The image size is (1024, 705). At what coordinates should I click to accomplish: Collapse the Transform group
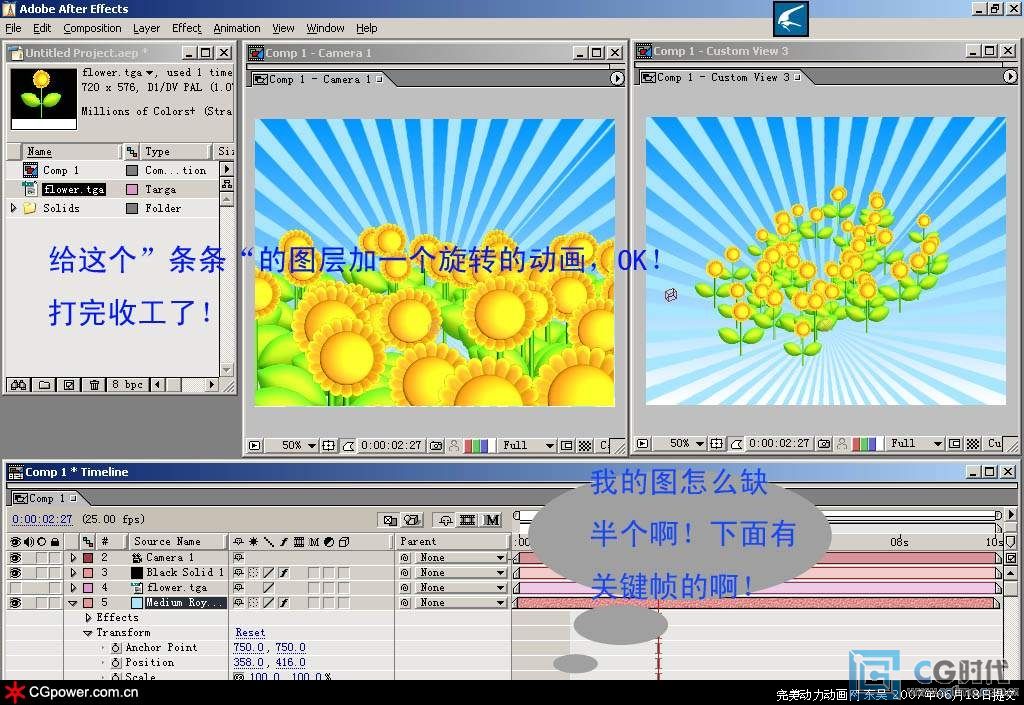[x=88, y=633]
